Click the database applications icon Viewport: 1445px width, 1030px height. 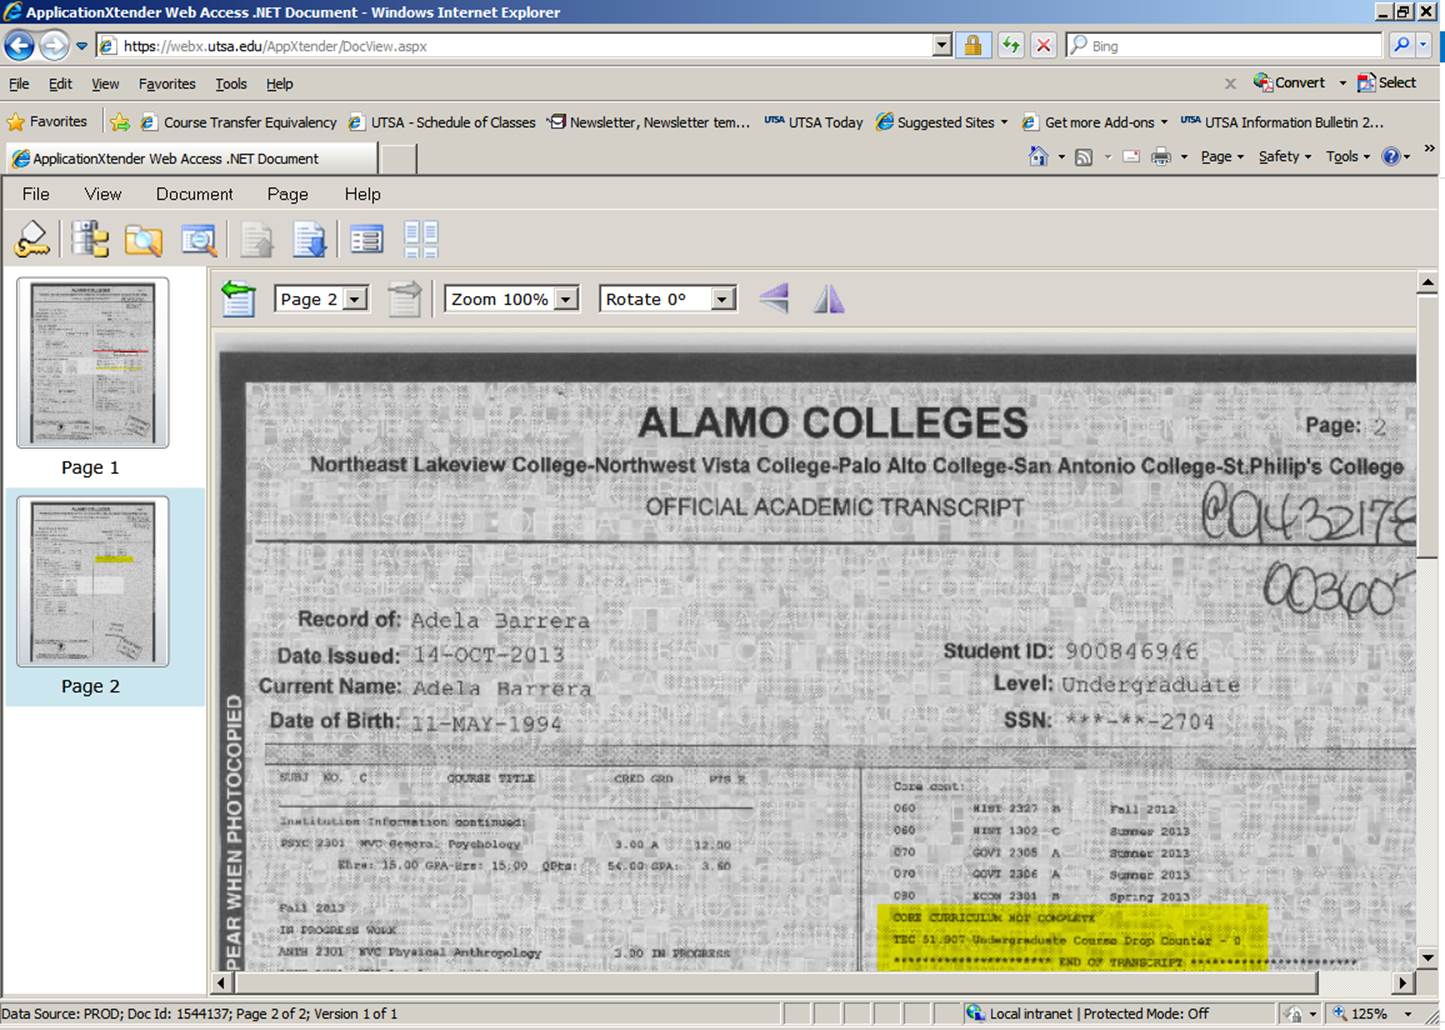click(x=89, y=240)
